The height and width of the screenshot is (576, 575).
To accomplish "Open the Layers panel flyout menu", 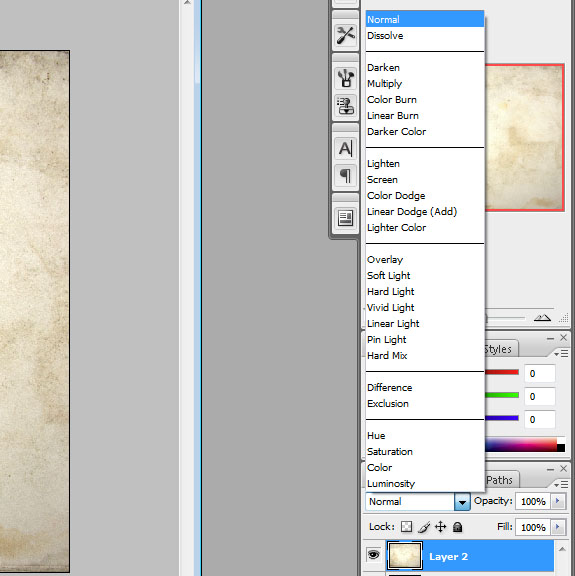I will tap(561, 485).
